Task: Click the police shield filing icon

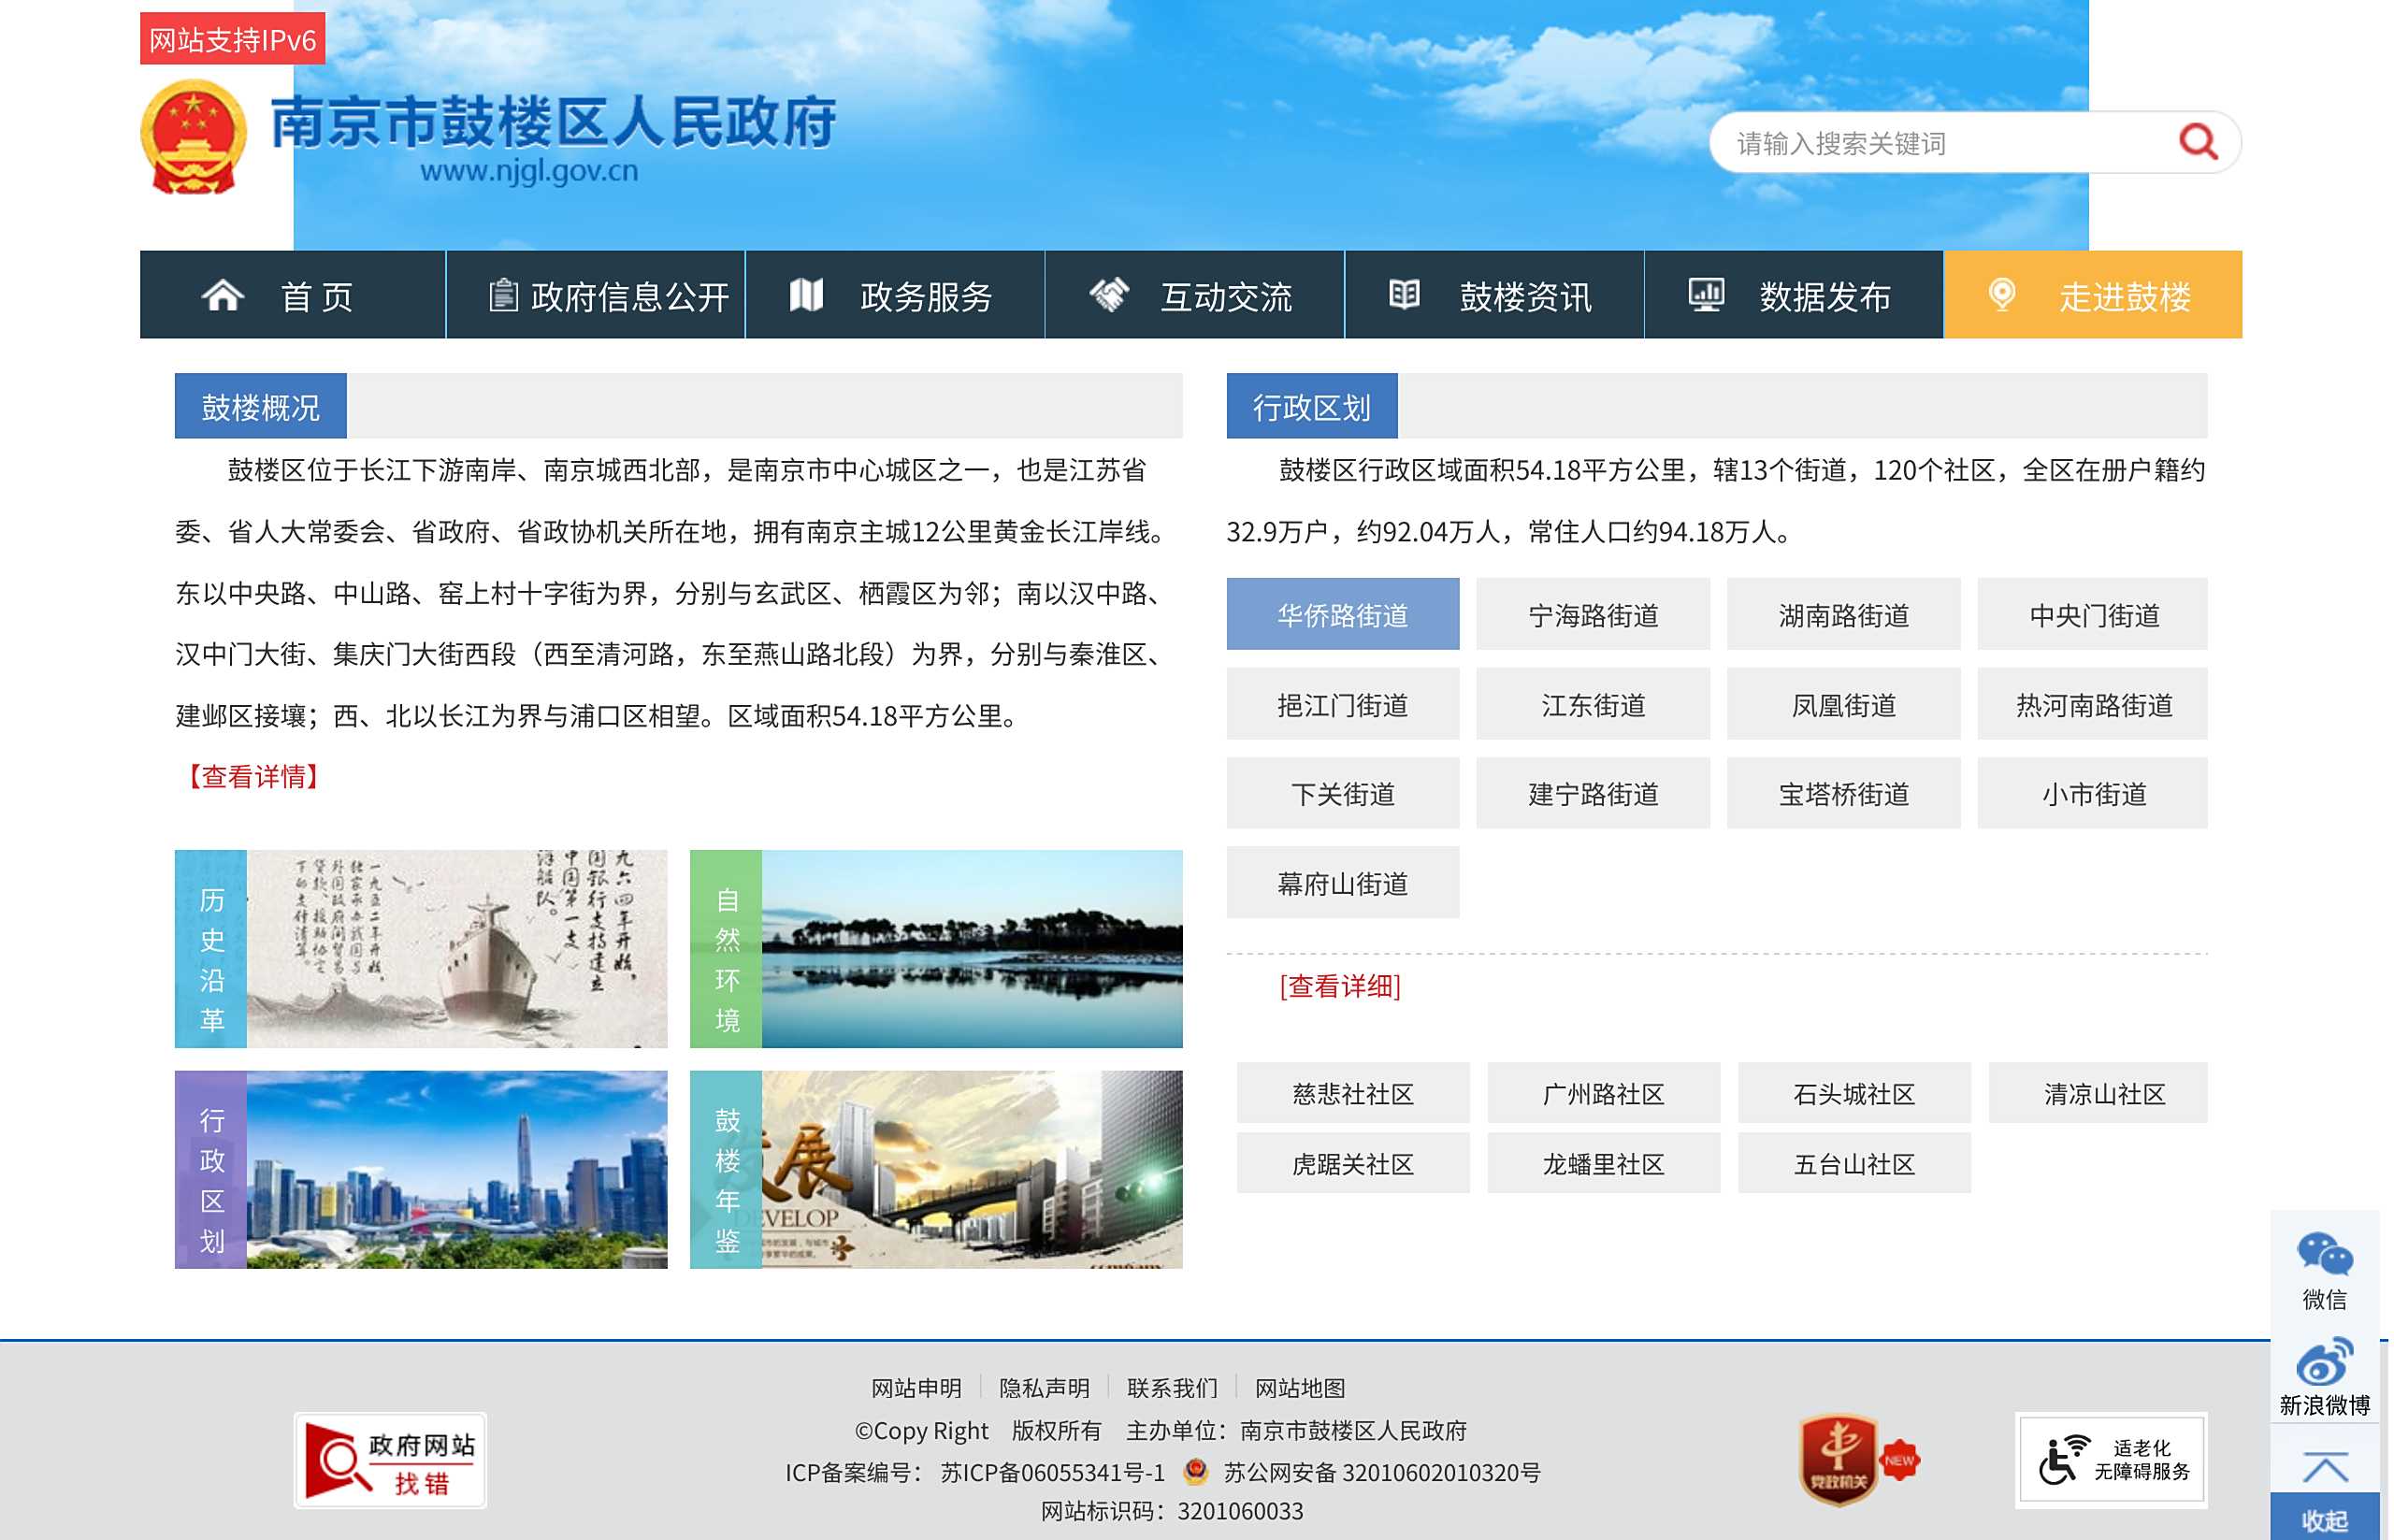Action: (x=1198, y=1474)
